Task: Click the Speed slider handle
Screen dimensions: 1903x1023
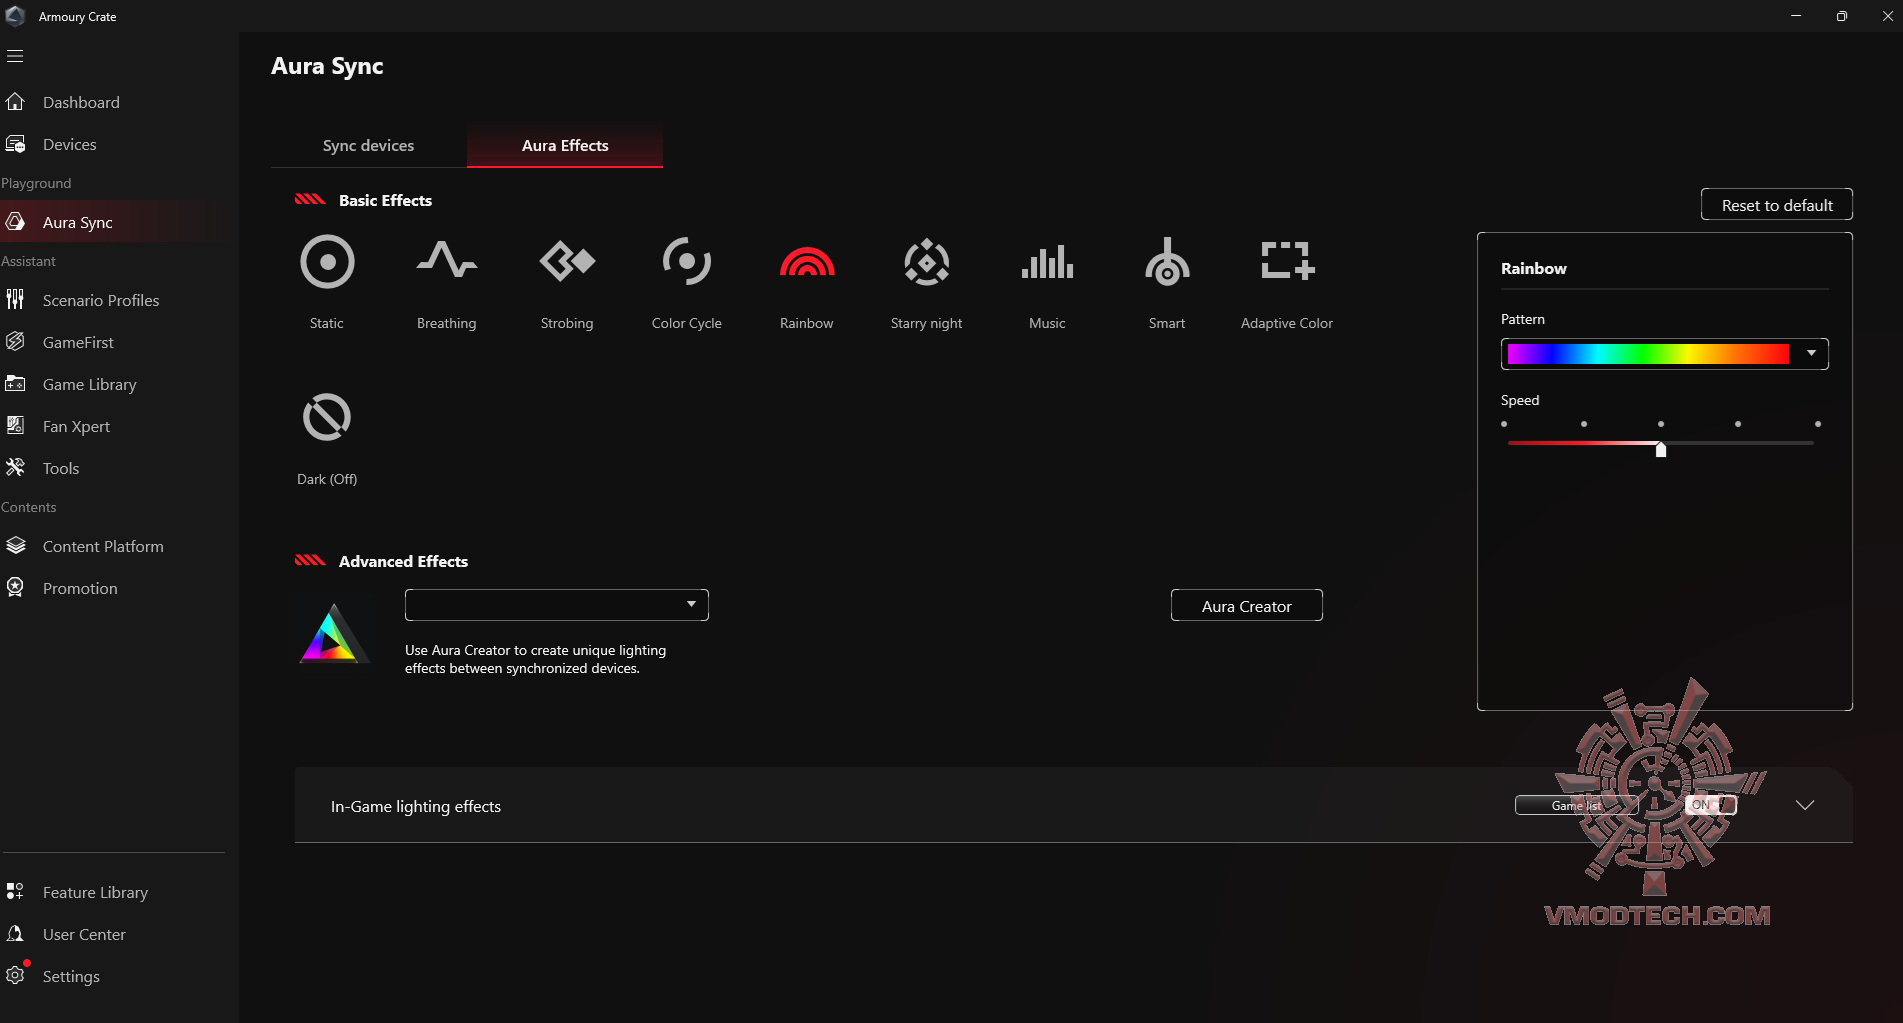Action: click(1661, 449)
